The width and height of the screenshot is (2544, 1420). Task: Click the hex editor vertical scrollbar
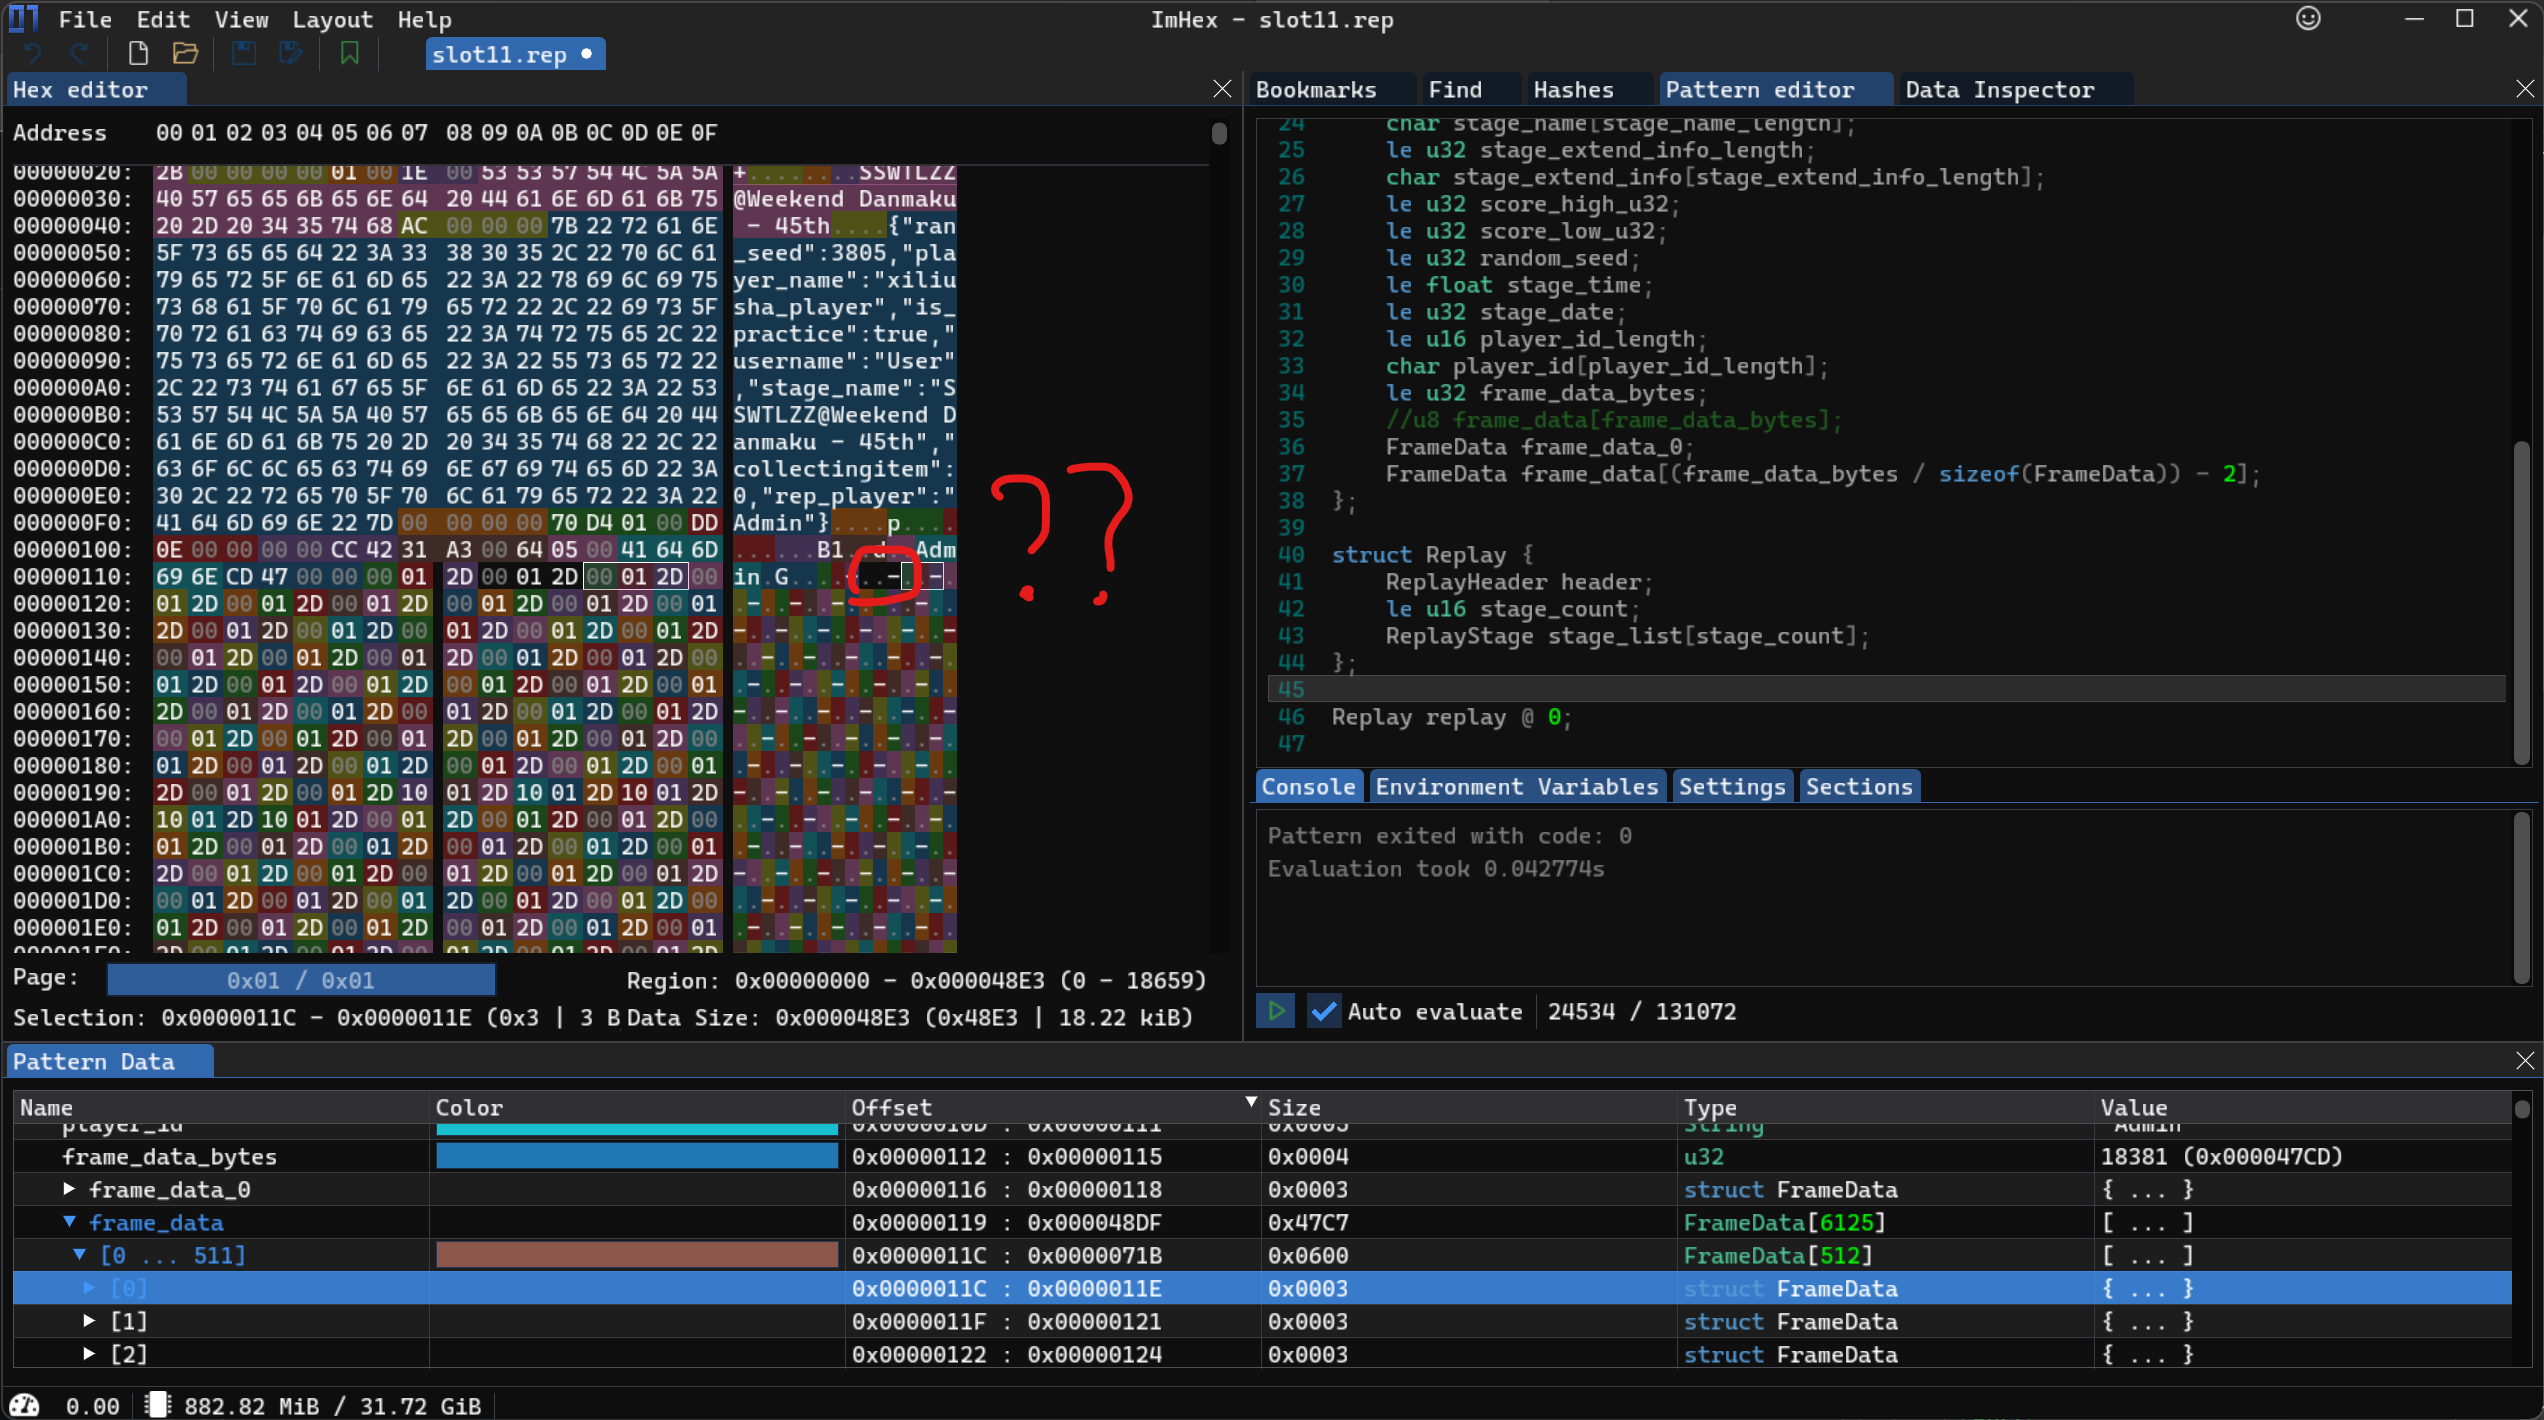(x=1219, y=133)
